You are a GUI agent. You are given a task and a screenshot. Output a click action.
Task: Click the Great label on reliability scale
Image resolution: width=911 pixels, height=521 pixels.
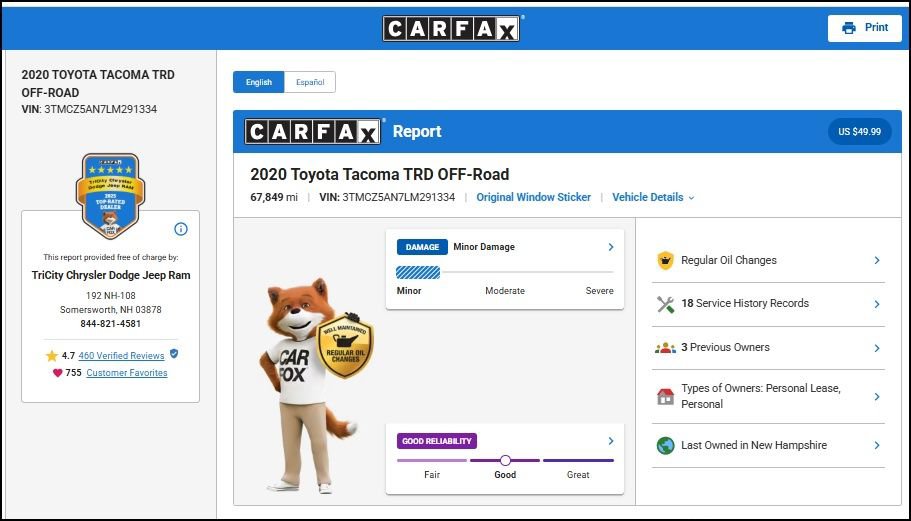tap(578, 475)
